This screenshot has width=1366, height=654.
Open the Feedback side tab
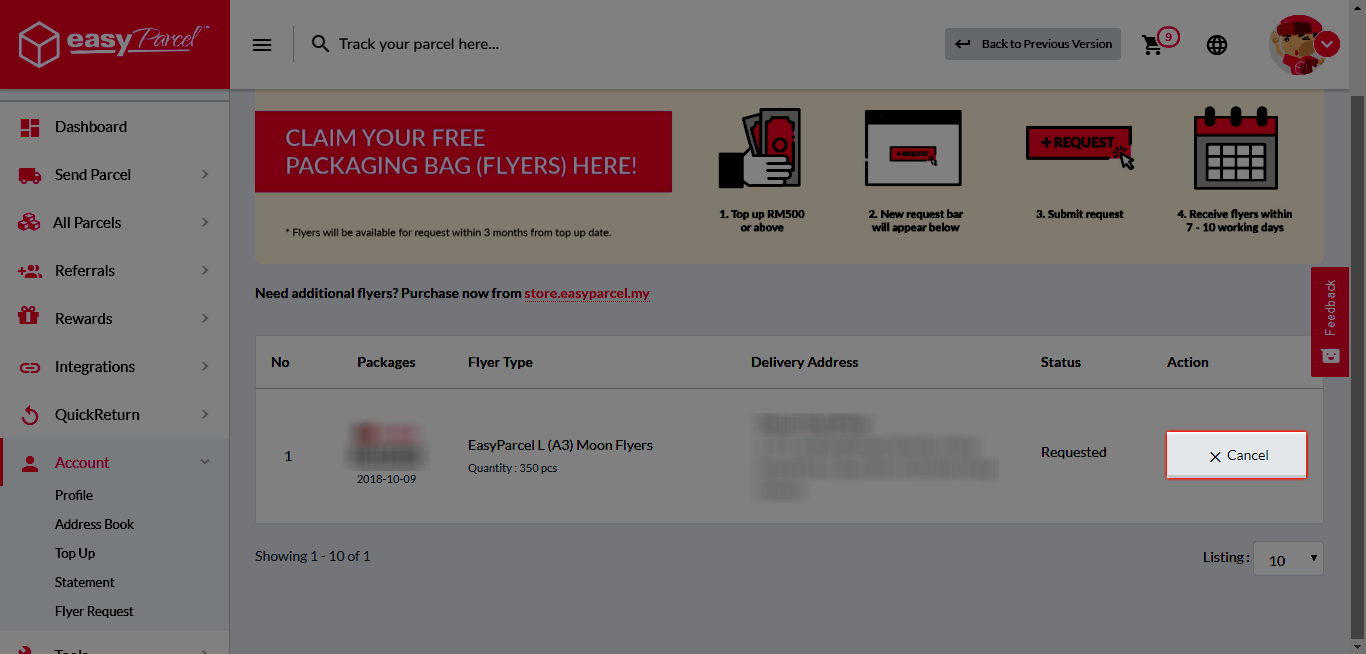coord(1329,322)
